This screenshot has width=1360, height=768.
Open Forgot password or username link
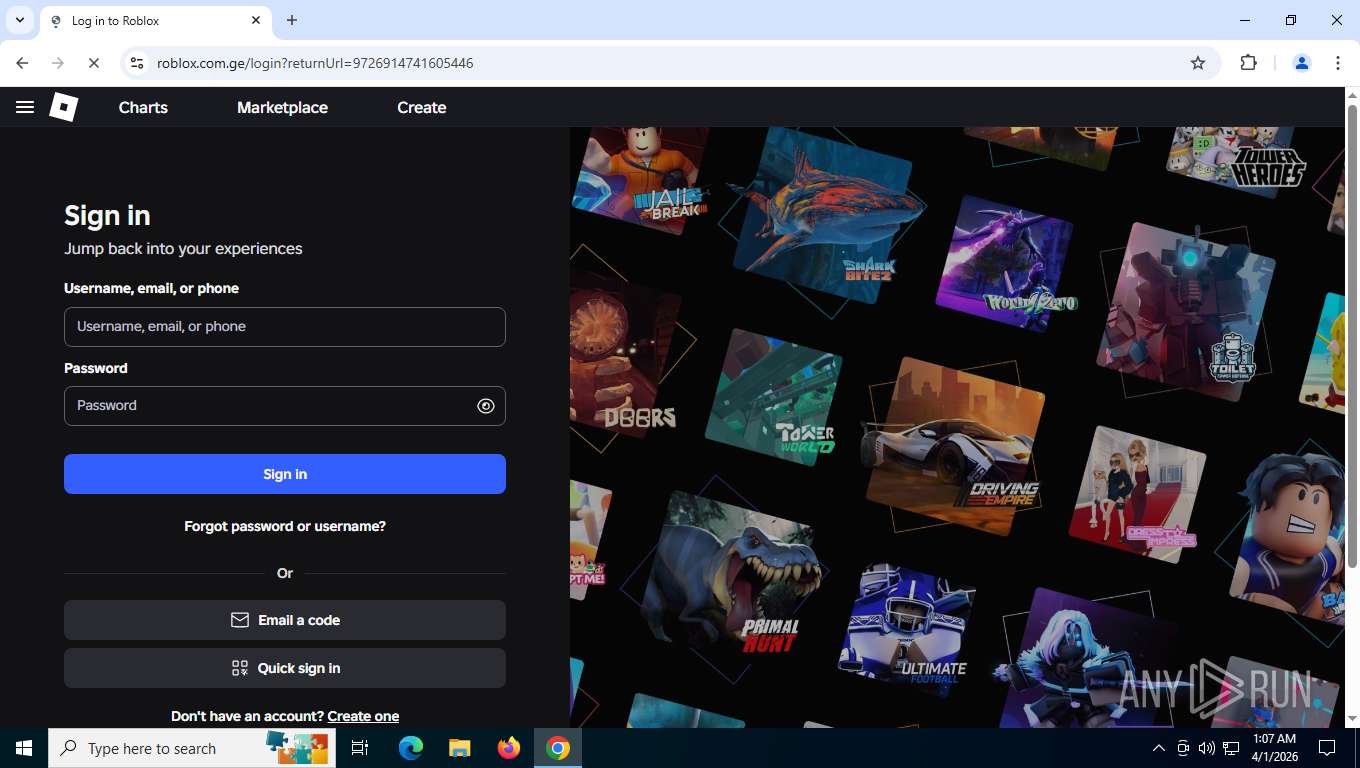(285, 526)
